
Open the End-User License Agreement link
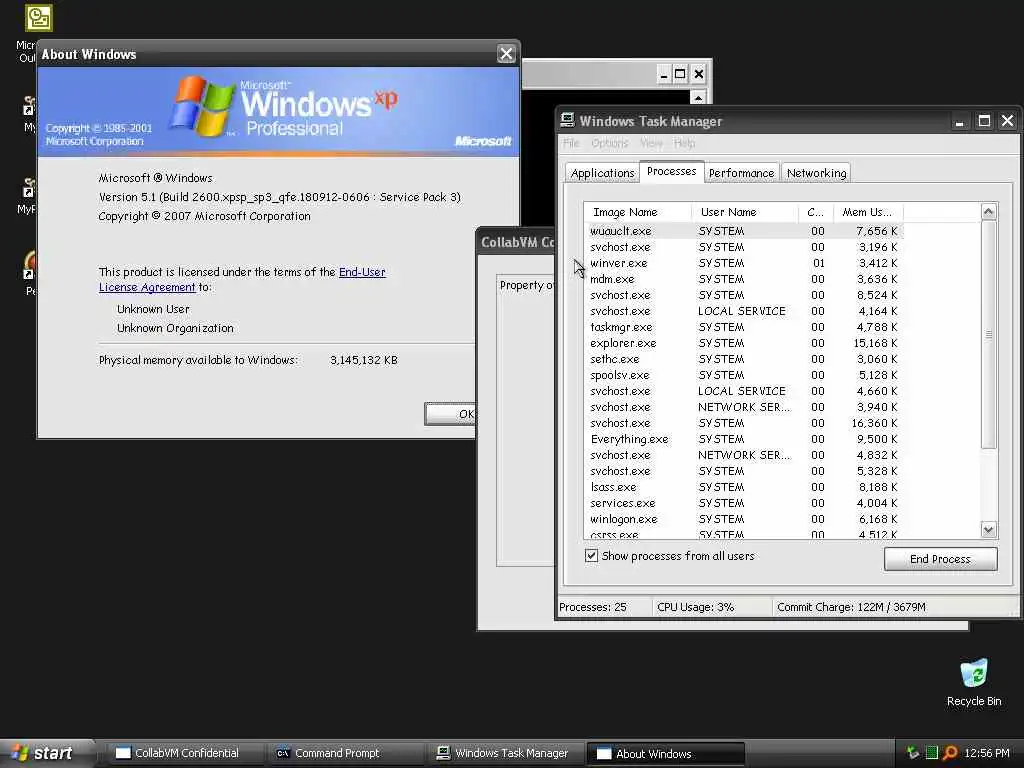[x=242, y=280]
